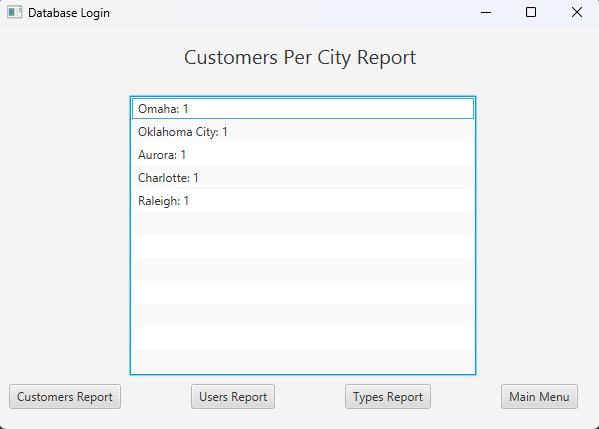Open the Types Report
The height and width of the screenshot is (429, 599).
click(388, 397)
